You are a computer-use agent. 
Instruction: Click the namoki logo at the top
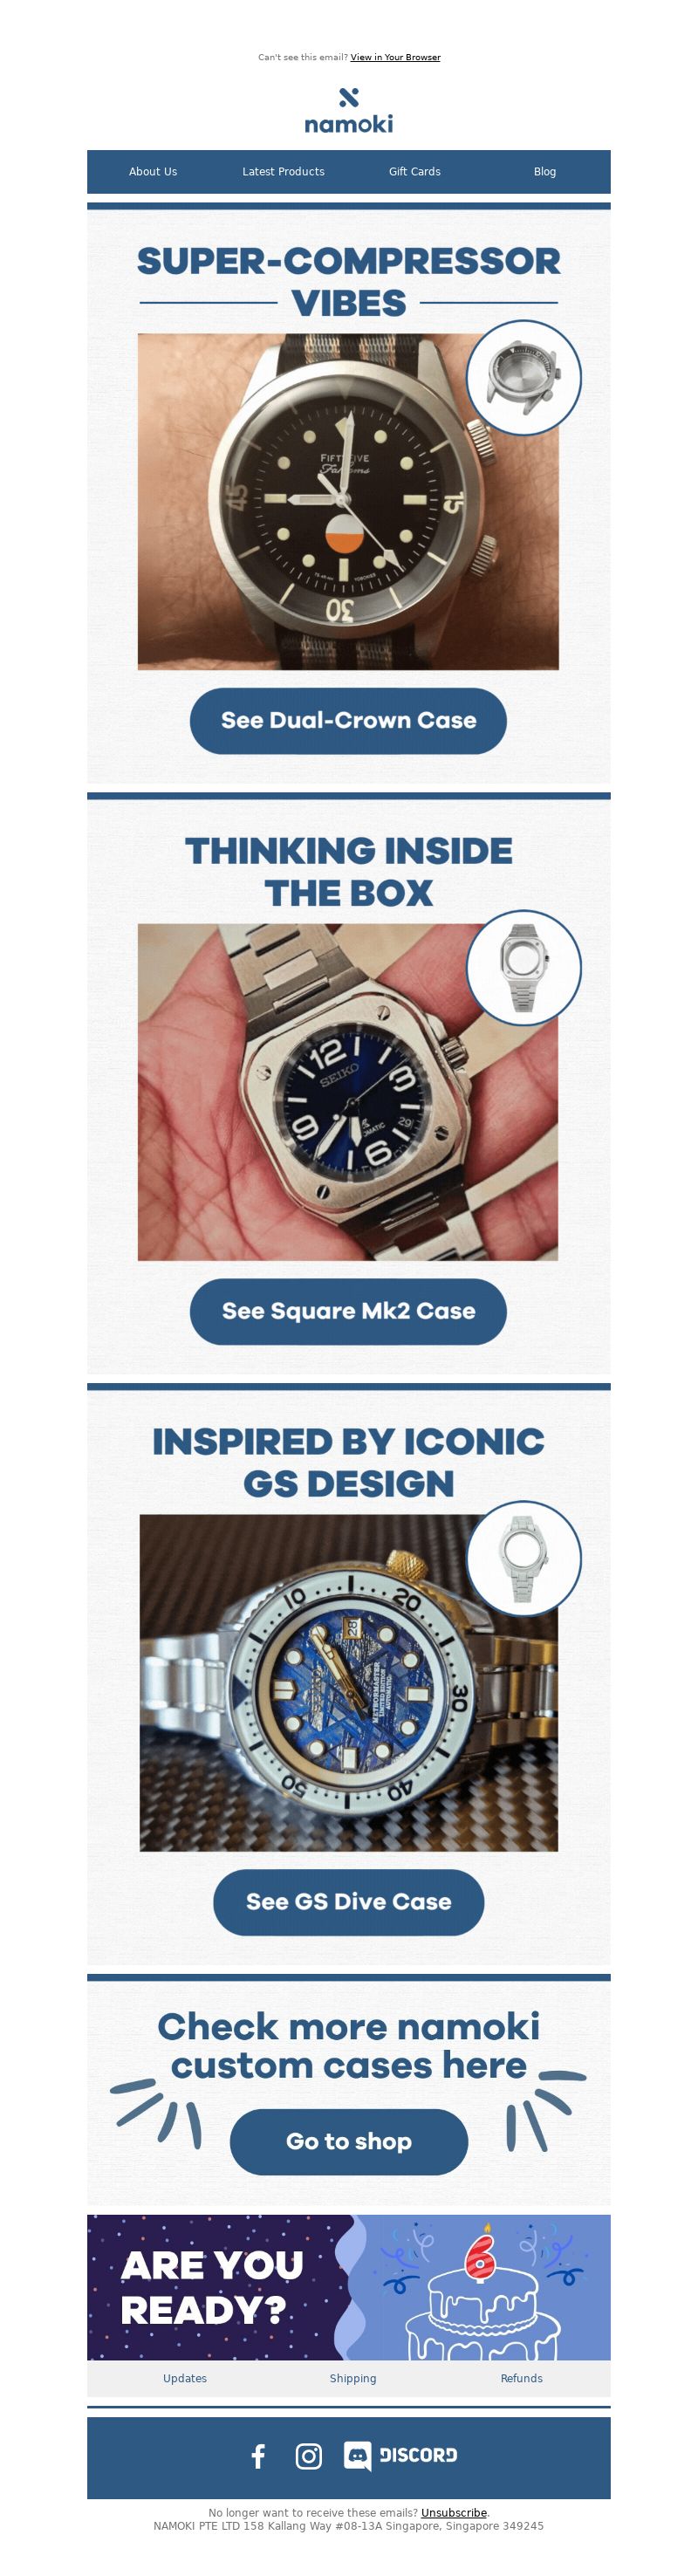pyautogui.click(x=348, y=111)
